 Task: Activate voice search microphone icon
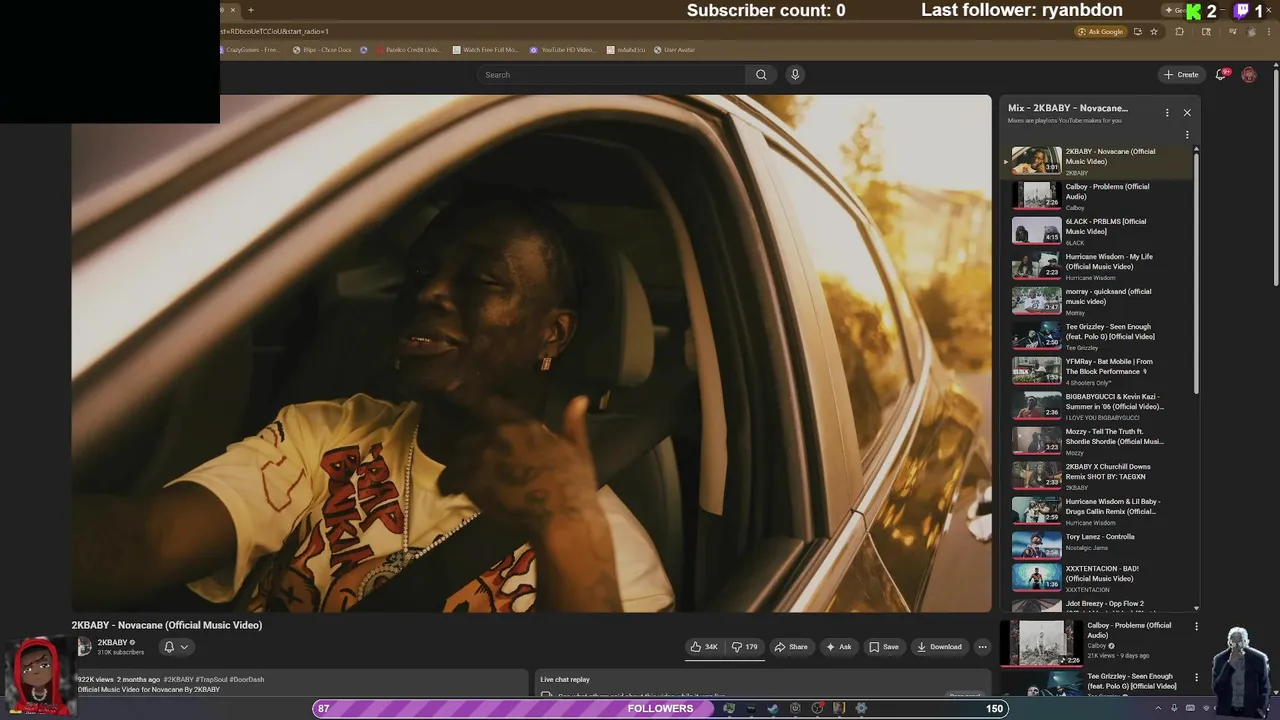tap(795, 75)
